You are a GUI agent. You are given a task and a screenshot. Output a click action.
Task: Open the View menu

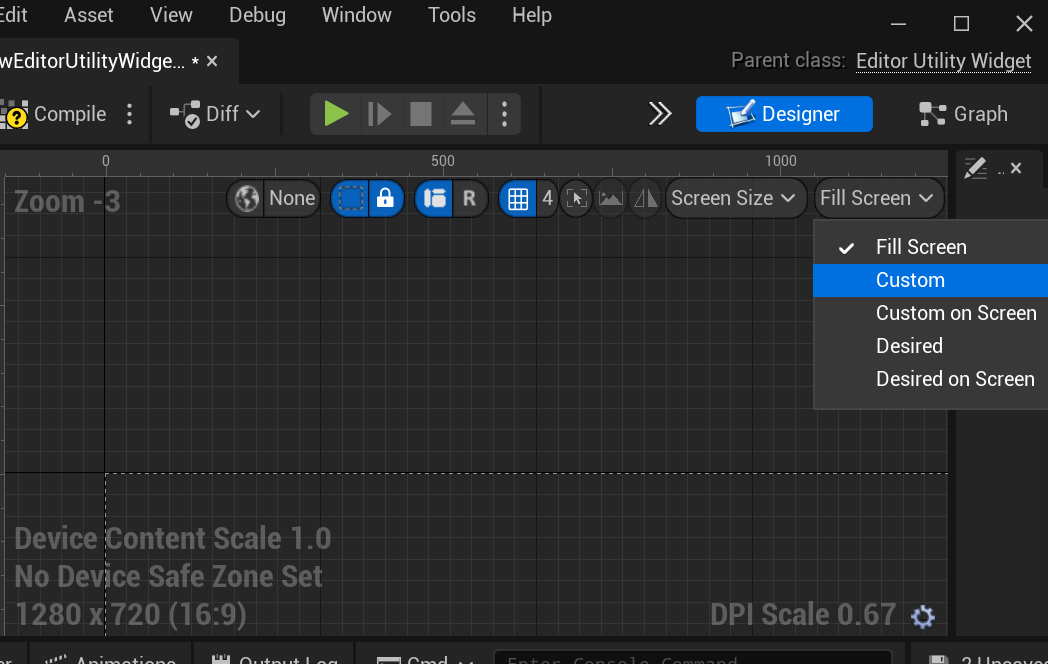pos(171,15)
